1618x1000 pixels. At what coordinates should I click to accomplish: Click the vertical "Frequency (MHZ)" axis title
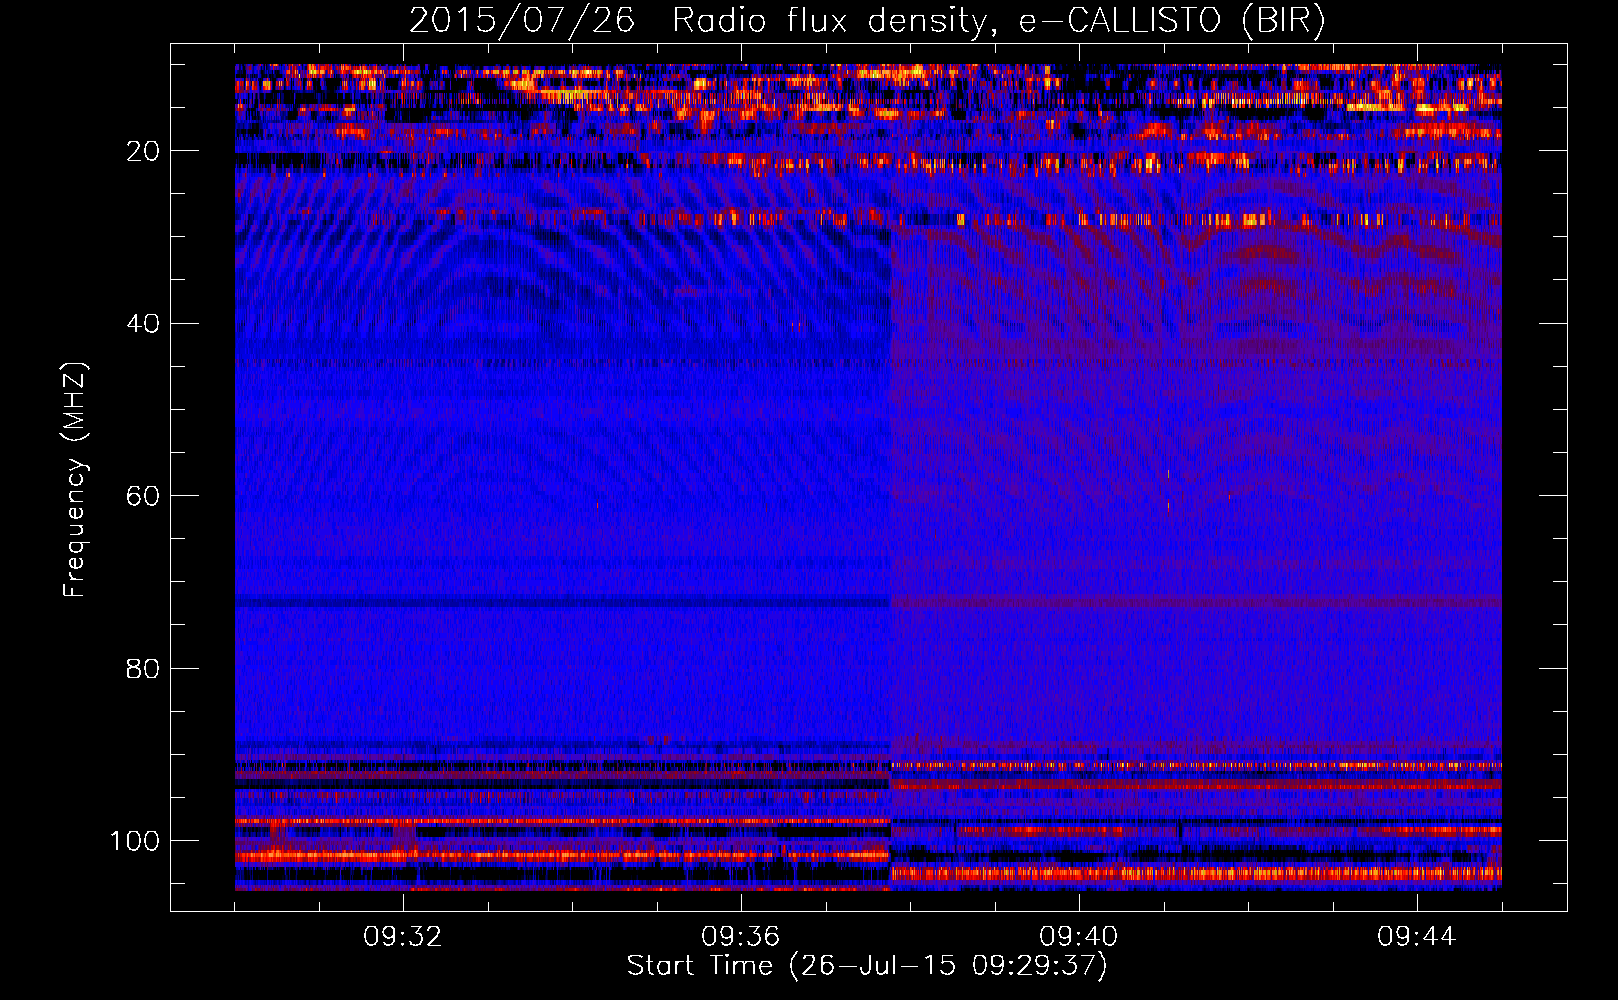pyautogui.click(x=75, y=480)
